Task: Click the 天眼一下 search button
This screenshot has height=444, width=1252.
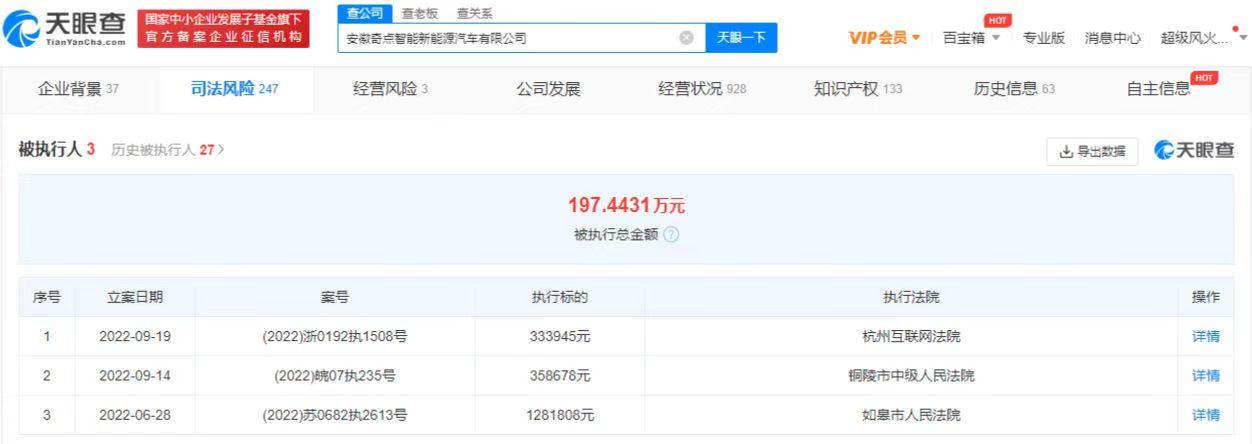Action: click(741, 38)
